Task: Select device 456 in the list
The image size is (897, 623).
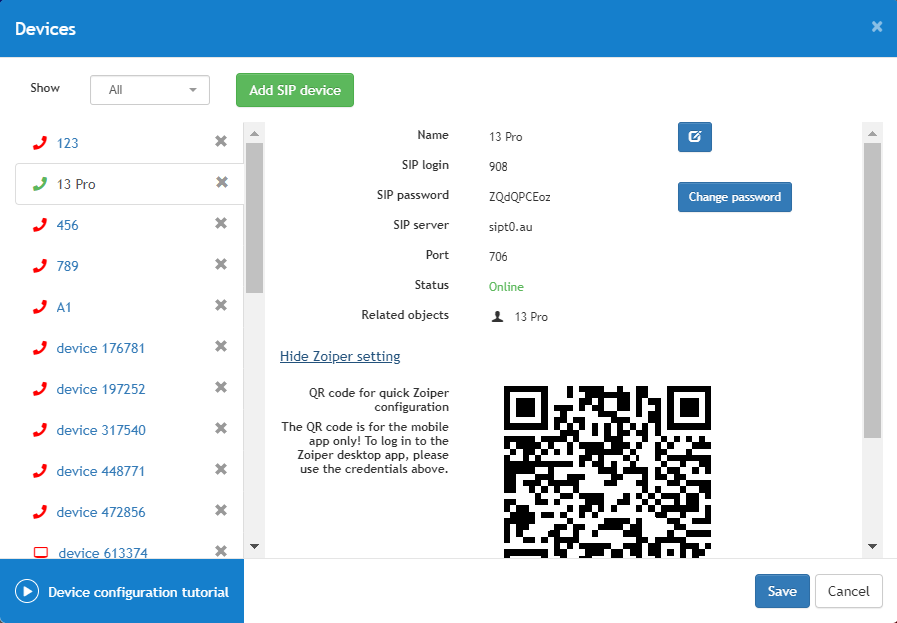Action: pyautogui.click(x=68, y=225)
